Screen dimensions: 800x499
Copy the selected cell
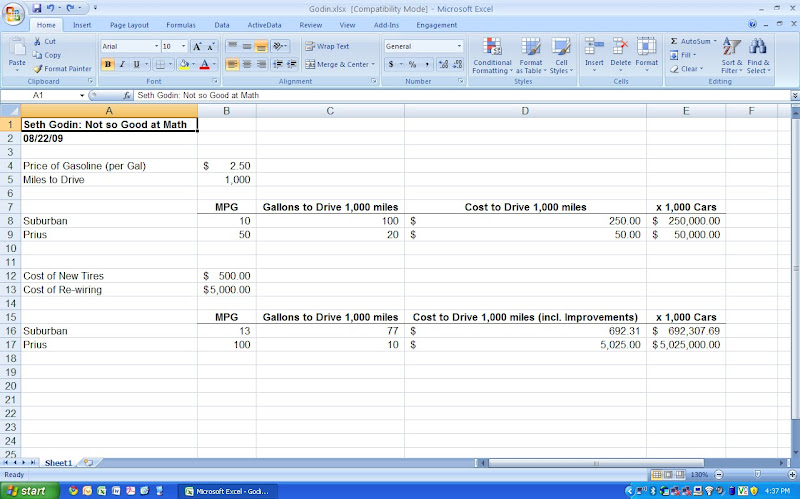pos(47,55)
